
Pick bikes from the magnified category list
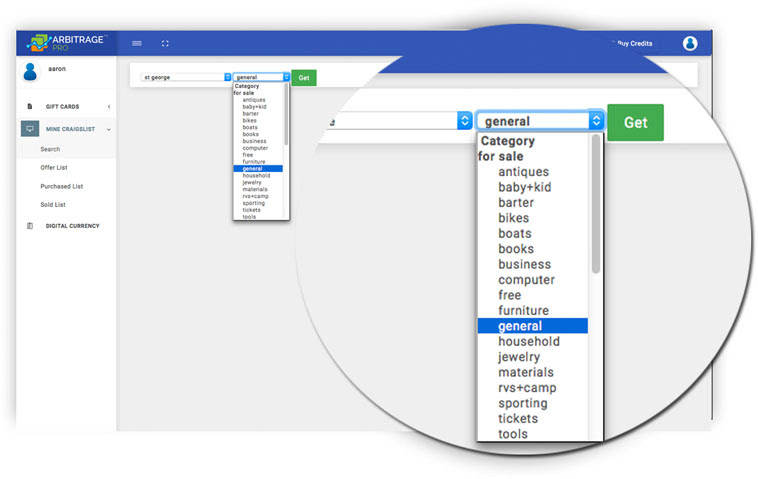513,218
